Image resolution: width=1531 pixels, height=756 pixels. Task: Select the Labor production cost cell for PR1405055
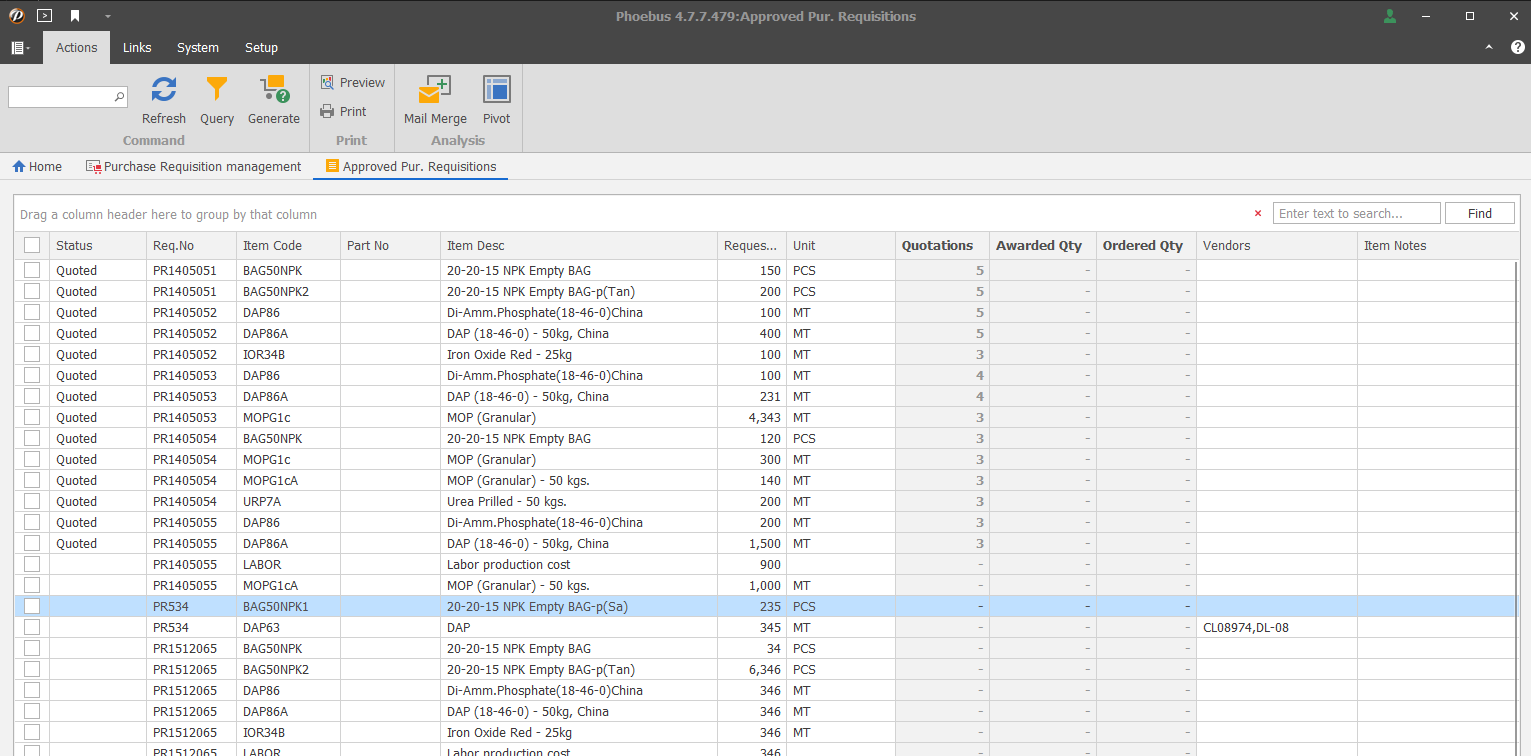pos(579,564)
